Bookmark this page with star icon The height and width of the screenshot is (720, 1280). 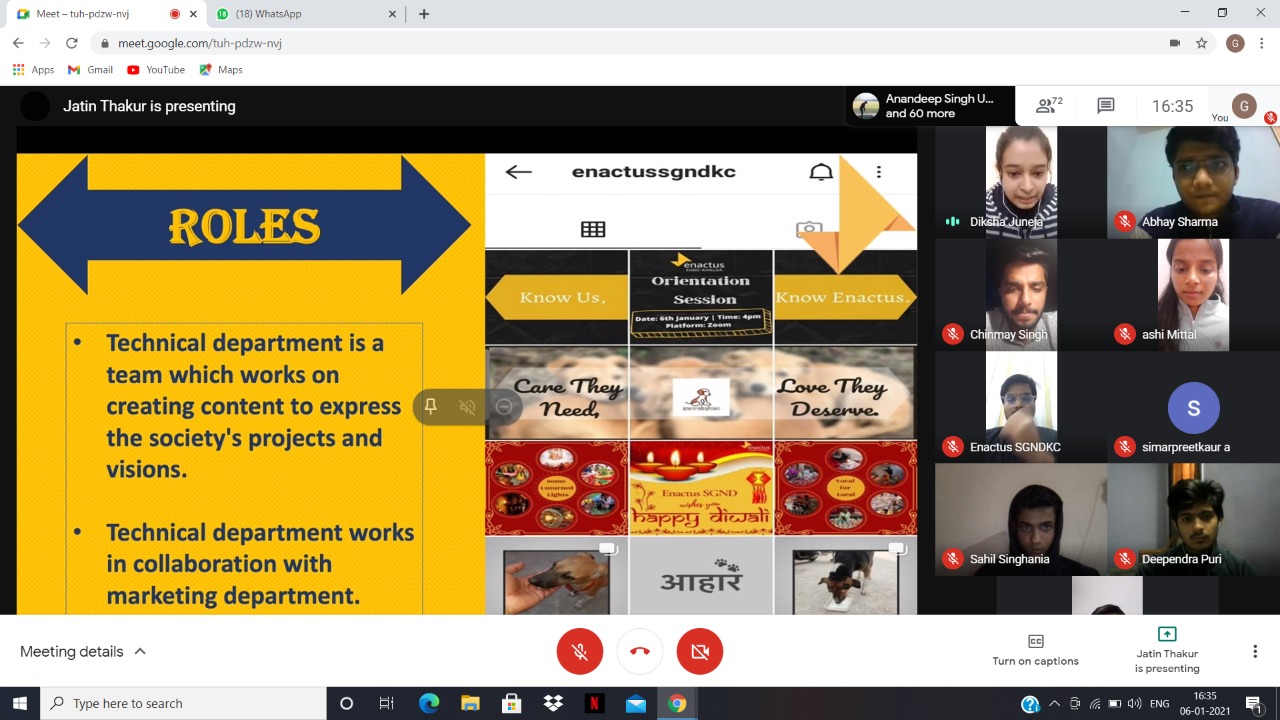coord(1202,43)
